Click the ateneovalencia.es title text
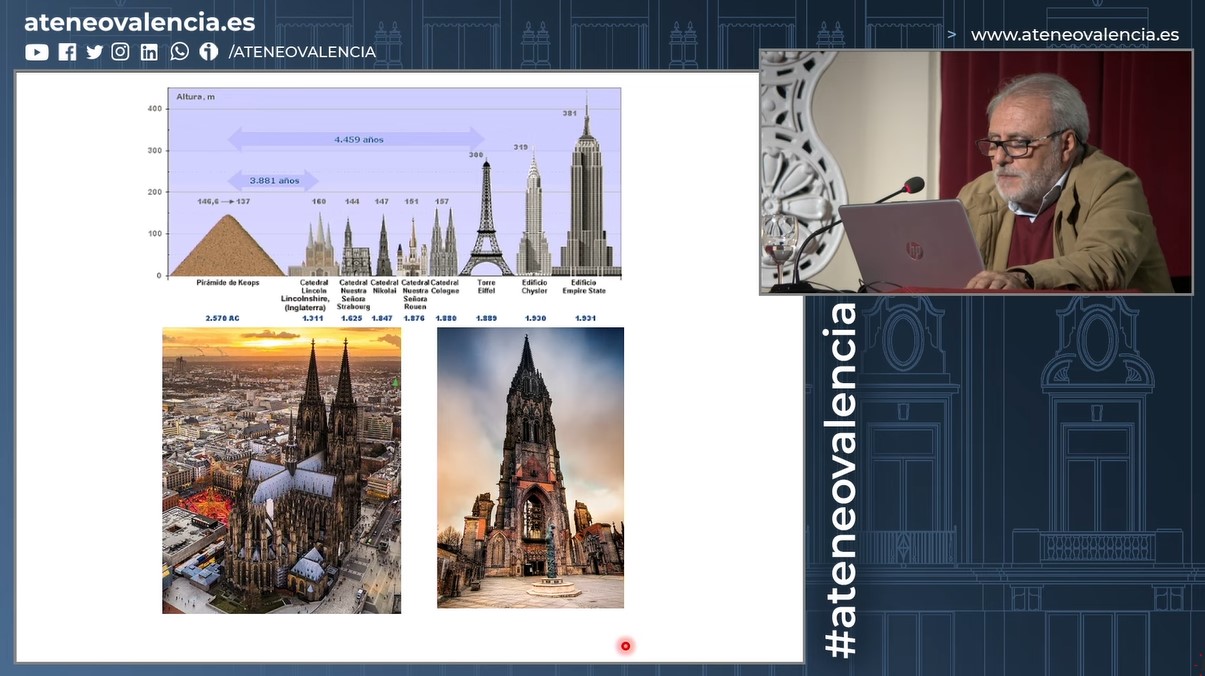 [x=139, y=22]
